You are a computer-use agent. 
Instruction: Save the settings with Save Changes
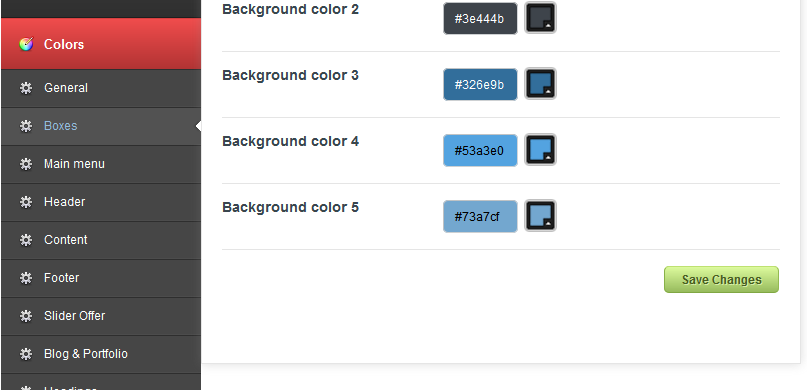[x=721, y=279]
